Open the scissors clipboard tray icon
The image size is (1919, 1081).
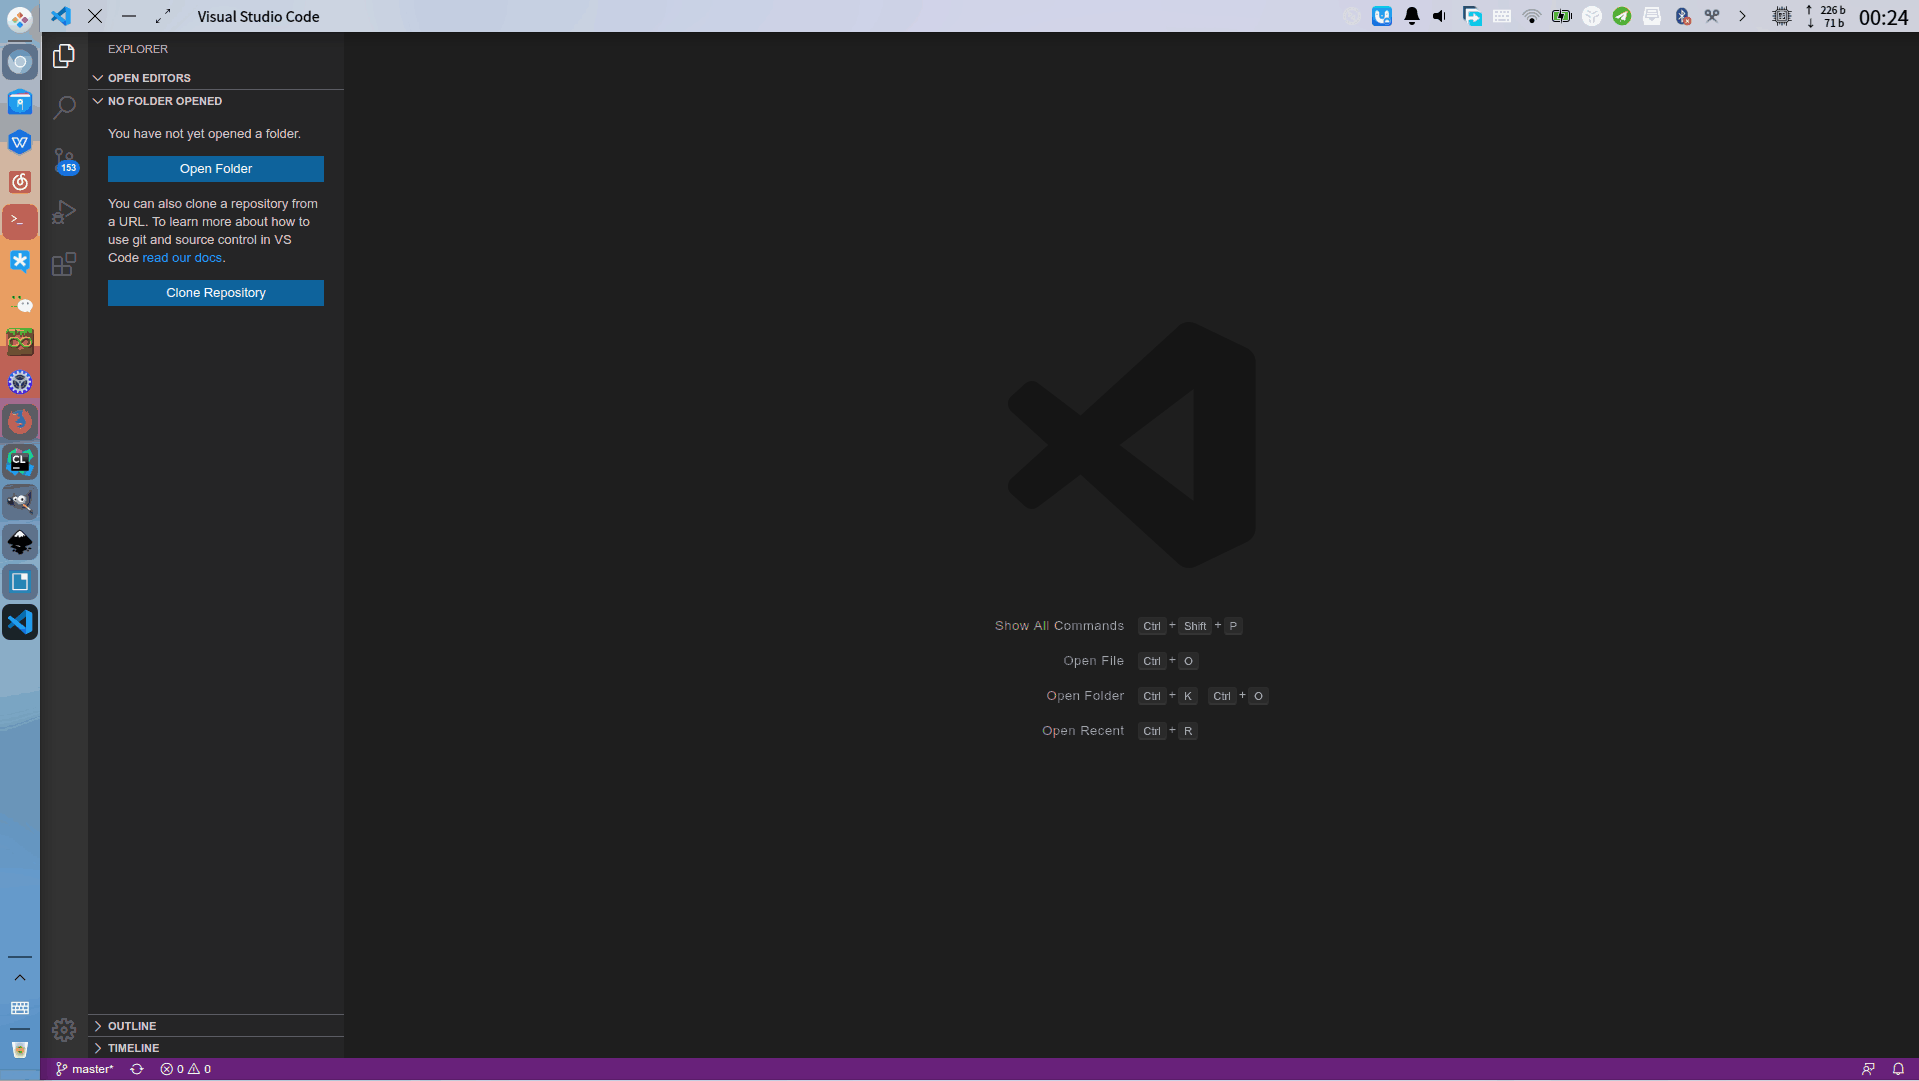(1712, 16)
